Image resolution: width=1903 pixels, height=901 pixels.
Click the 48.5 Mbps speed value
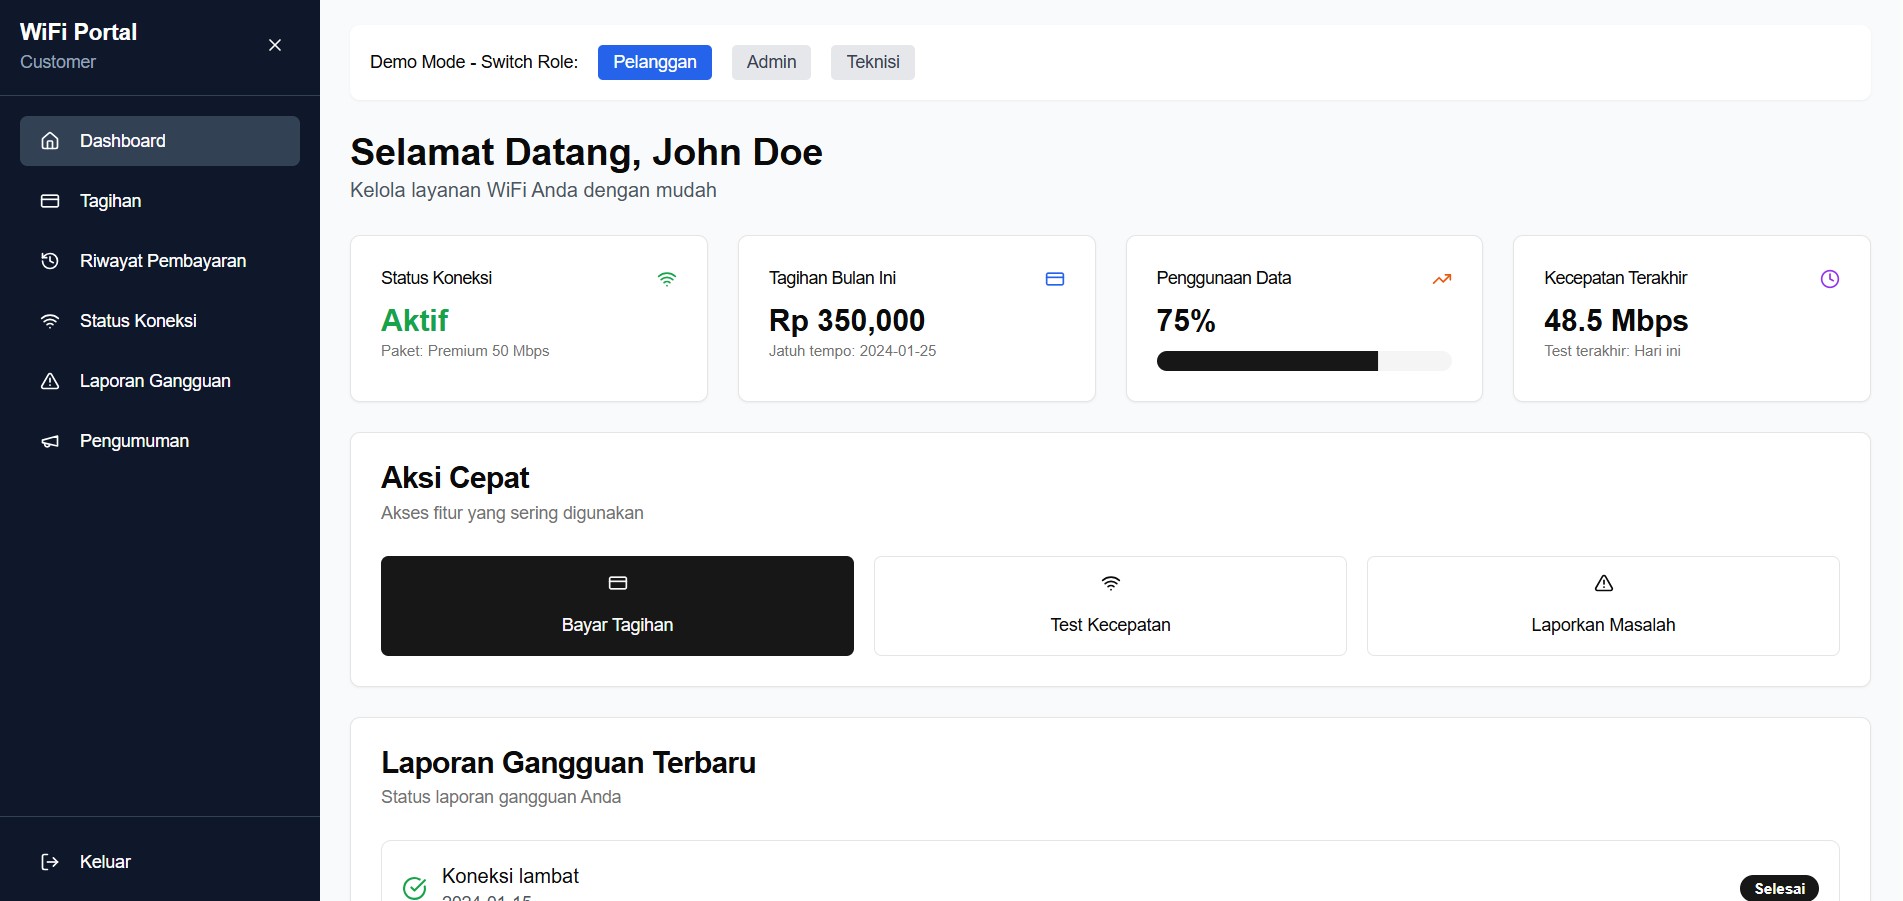pyautogui.click(x=1616, y=320)
